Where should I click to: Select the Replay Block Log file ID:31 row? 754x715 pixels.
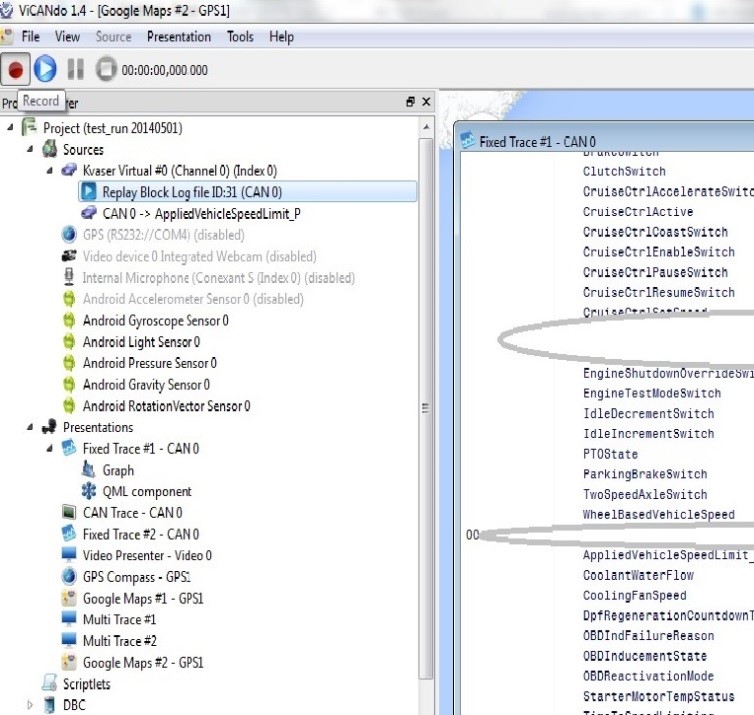(x=248, y=191)
